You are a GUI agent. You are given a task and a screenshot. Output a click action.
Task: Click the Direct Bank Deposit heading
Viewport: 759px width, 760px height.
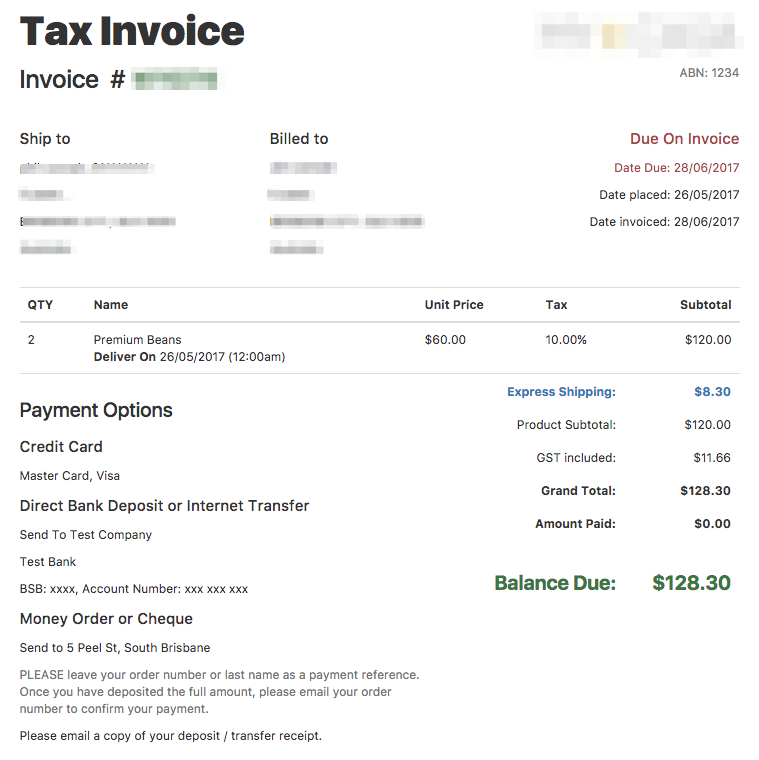point(164,506)
